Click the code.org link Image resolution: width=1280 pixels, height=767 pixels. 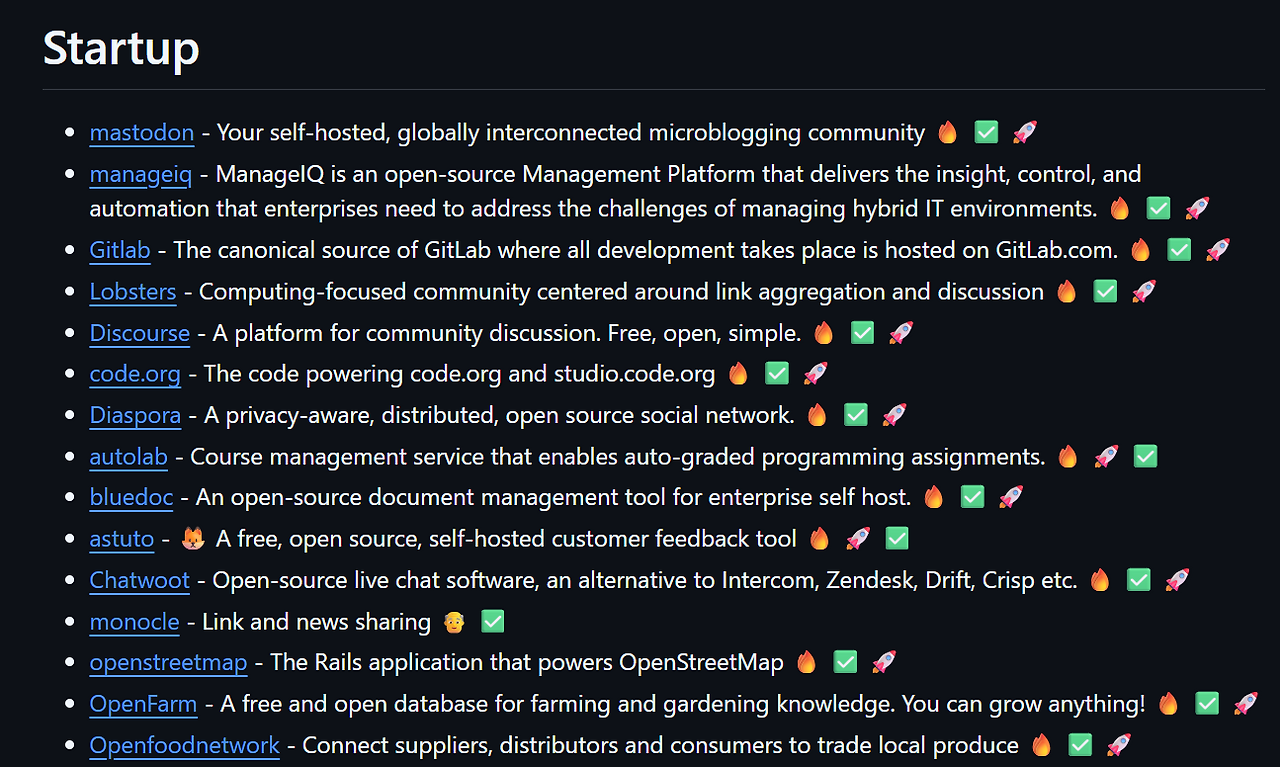135,374
